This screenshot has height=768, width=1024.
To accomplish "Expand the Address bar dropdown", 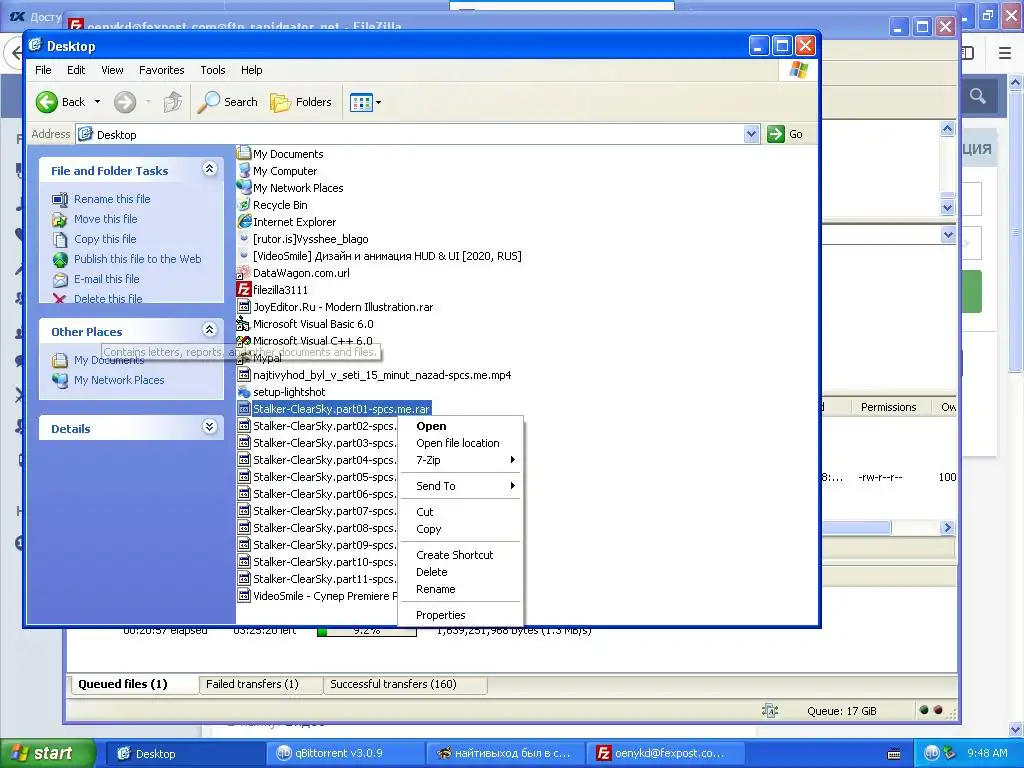I will (x=751, y=134).
